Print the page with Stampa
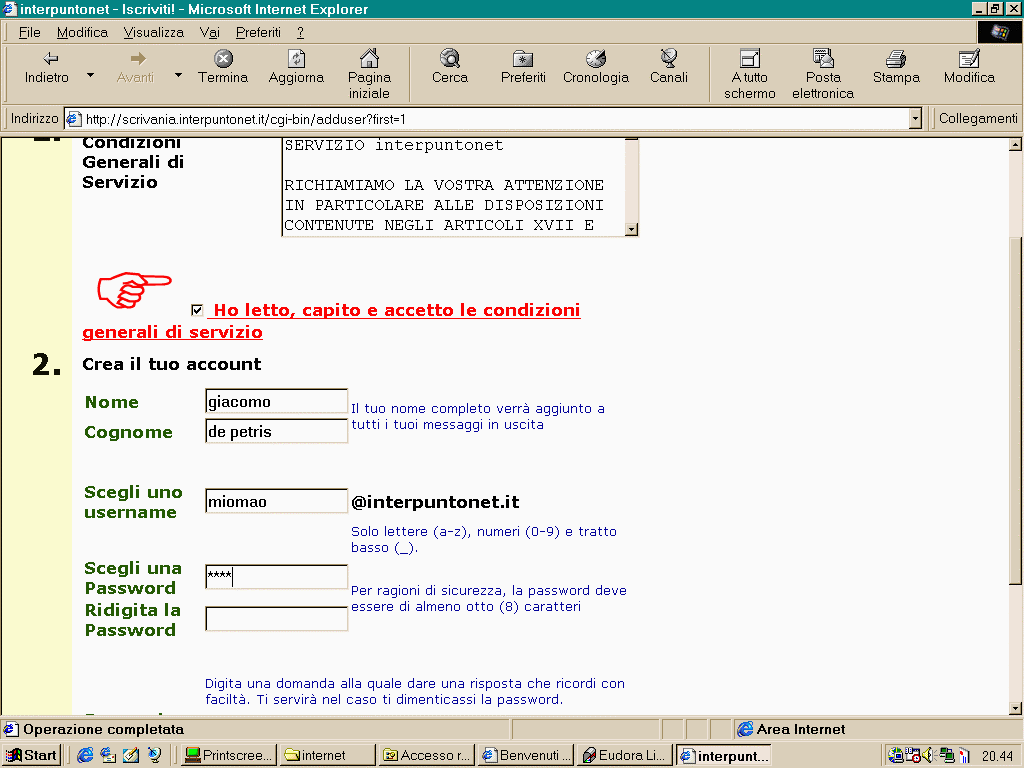This screenshot has height=768, width=1024. click(x=896, y=67)
